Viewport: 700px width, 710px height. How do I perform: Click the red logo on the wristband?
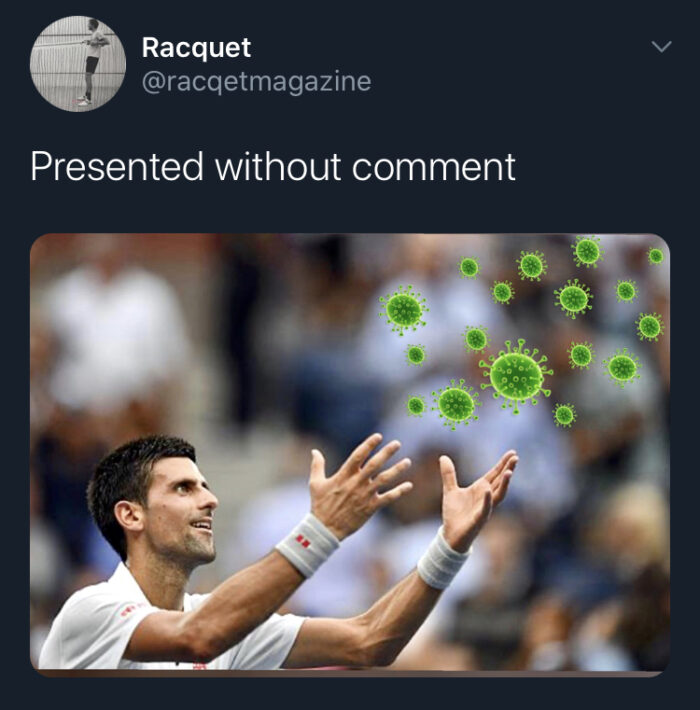point(302,540)
